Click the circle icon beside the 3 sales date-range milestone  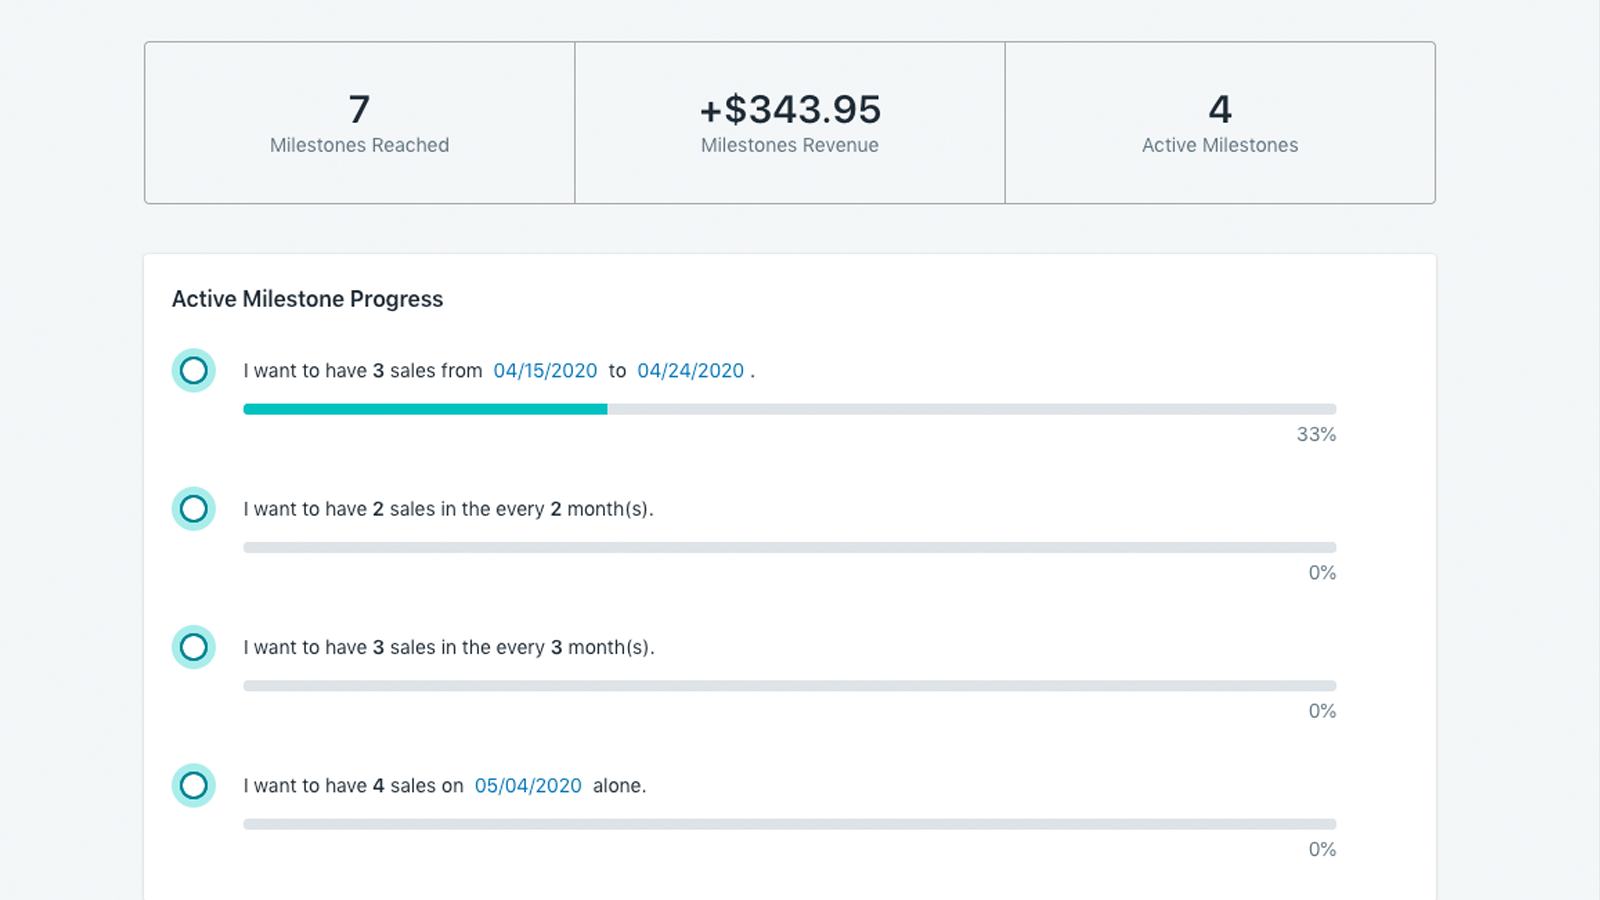coord(194,370)
